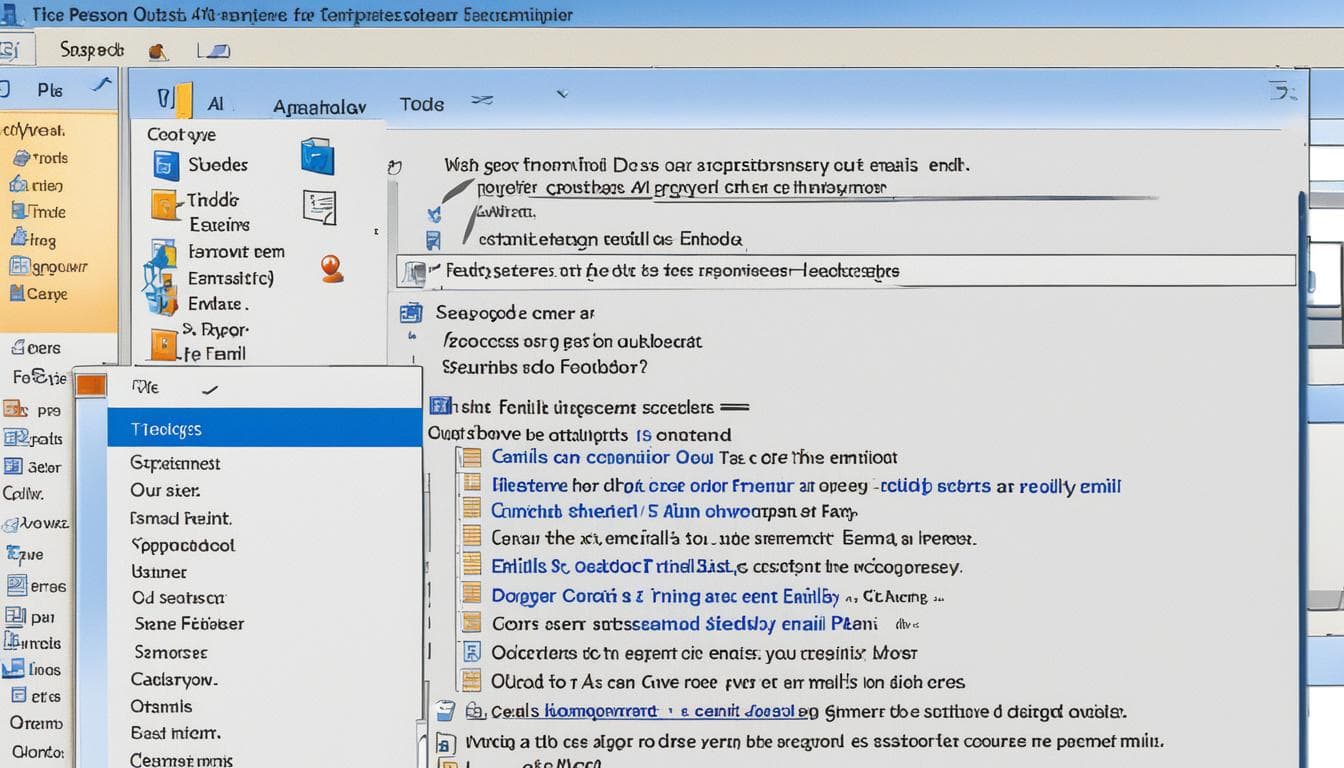This screenshot has height=768, width=1344.
Task: Click the Suedes notebook icon in the Cootgve menu
Action: (165, 166)
